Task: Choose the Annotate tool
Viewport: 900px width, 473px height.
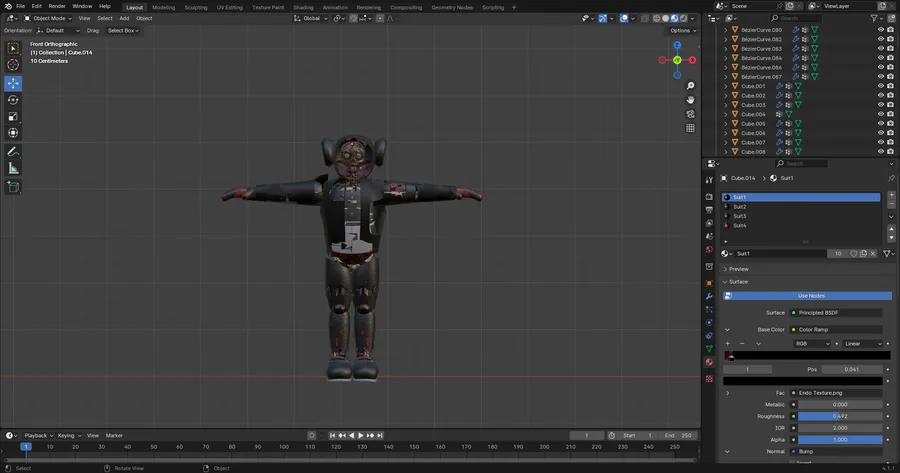Action: point(13,151)
